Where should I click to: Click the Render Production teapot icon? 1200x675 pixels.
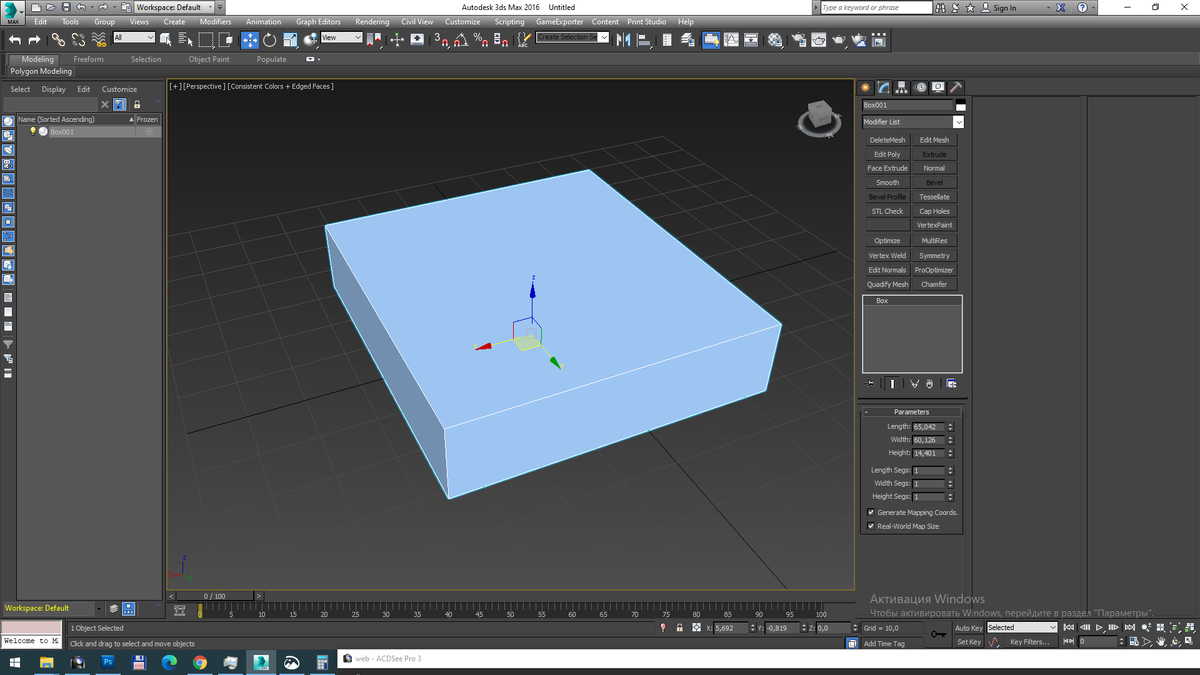tap(838, 39)
